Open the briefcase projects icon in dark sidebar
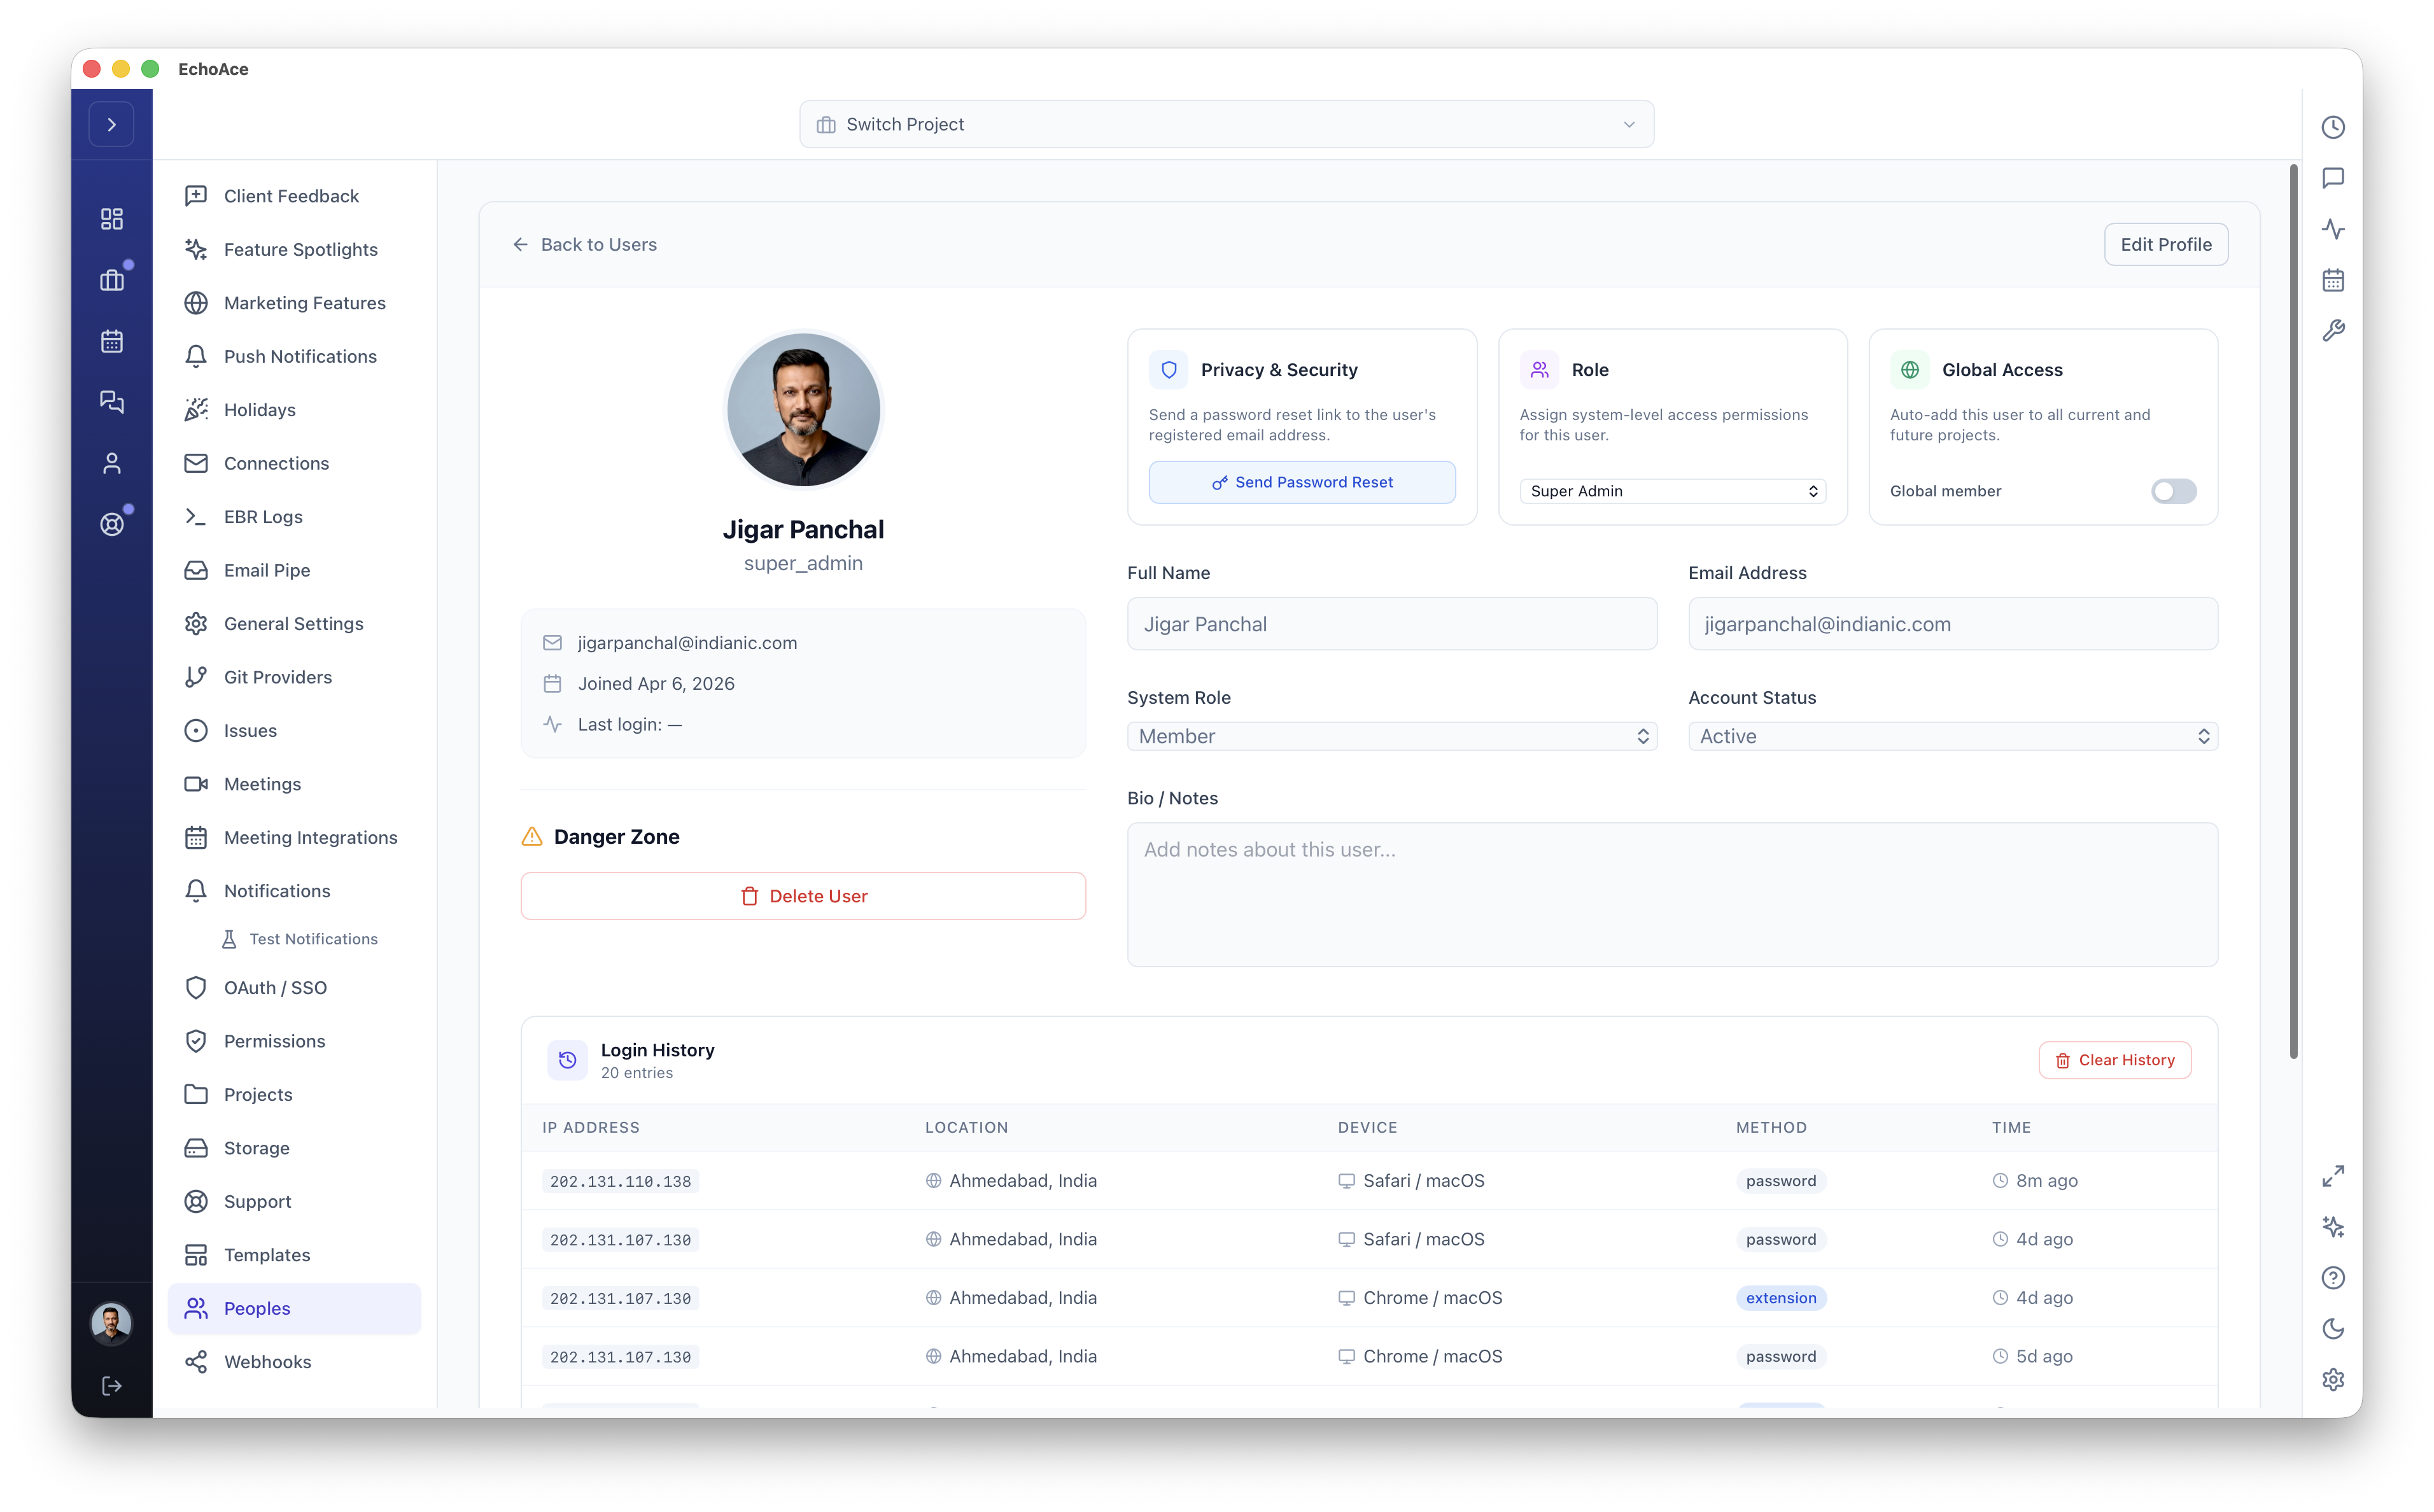This screenshot has height=1512, width=2434. click(x=111, y=280)
